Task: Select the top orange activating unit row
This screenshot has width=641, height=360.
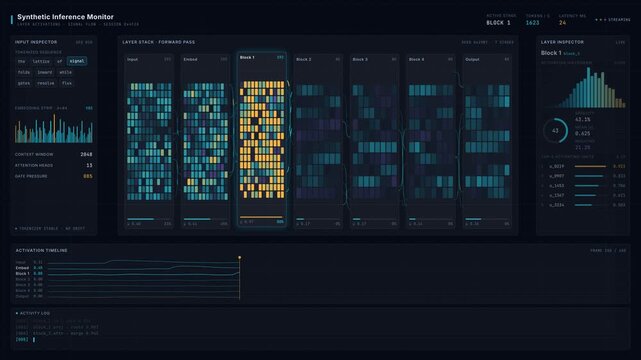Action: 583,166
